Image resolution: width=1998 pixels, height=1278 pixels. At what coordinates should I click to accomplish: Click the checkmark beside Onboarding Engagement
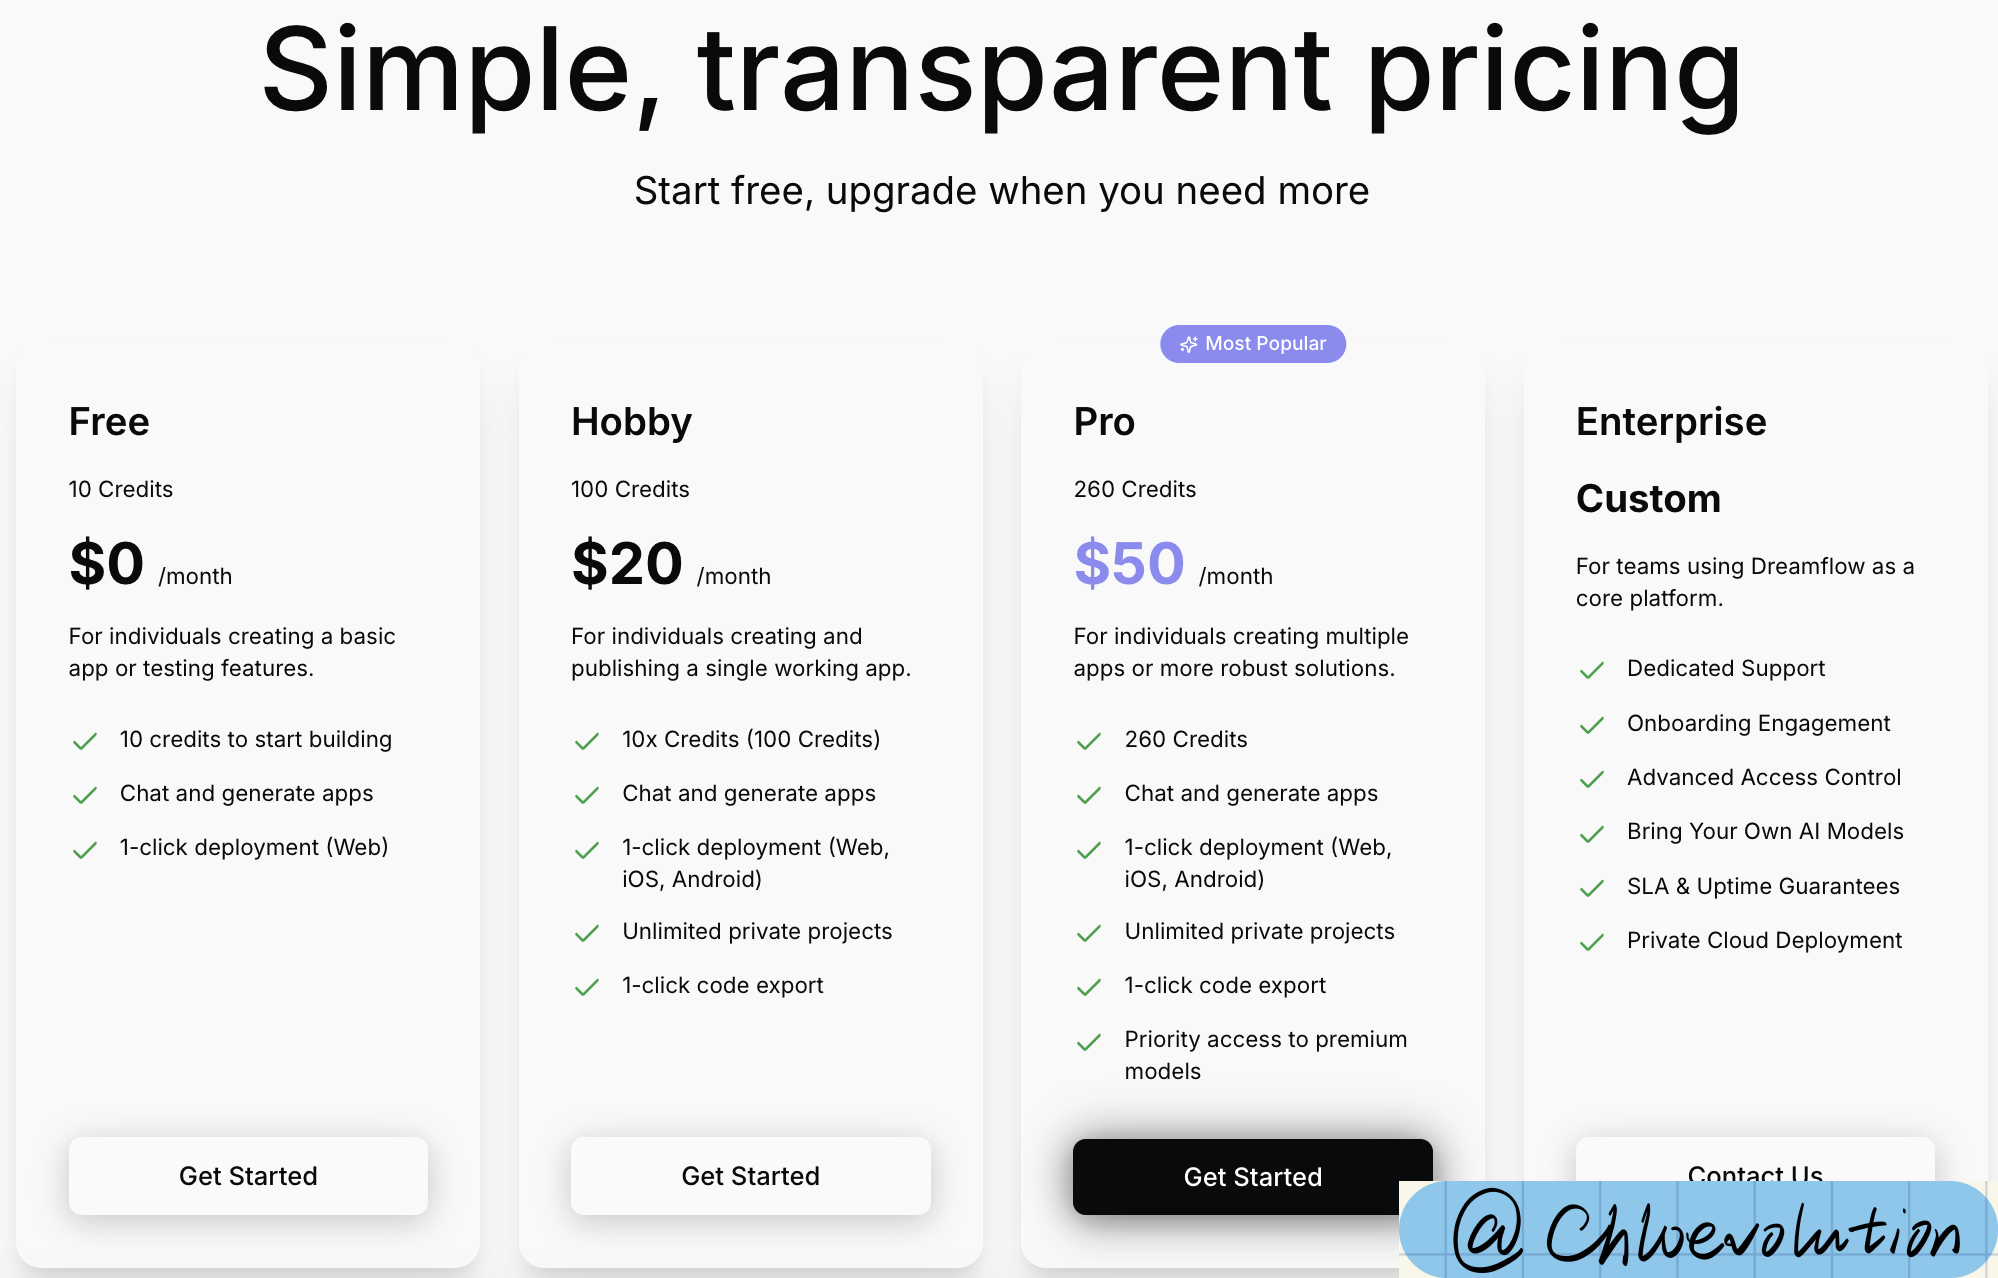pyautogui.click(x=1591, y=725)
